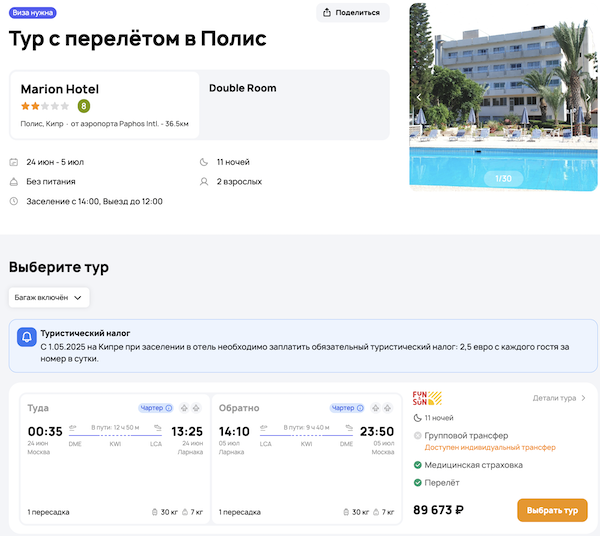This screenshot has height=536, width=600.
Task: Click the tourist tax bell icon
Action: click(27, 337)
